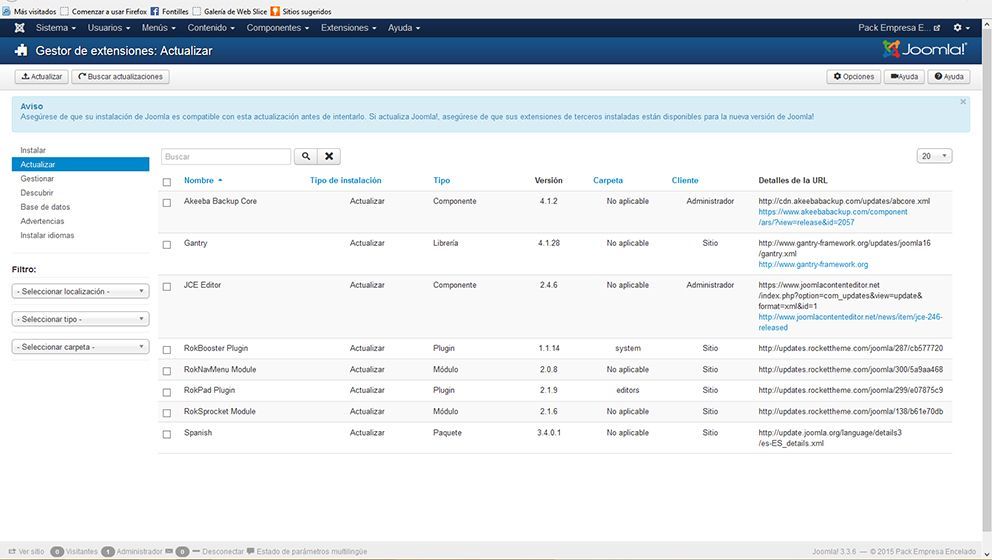Go to Descubrir in sidebar
This screenshot has height=560, width=992.
coord(37,192)
